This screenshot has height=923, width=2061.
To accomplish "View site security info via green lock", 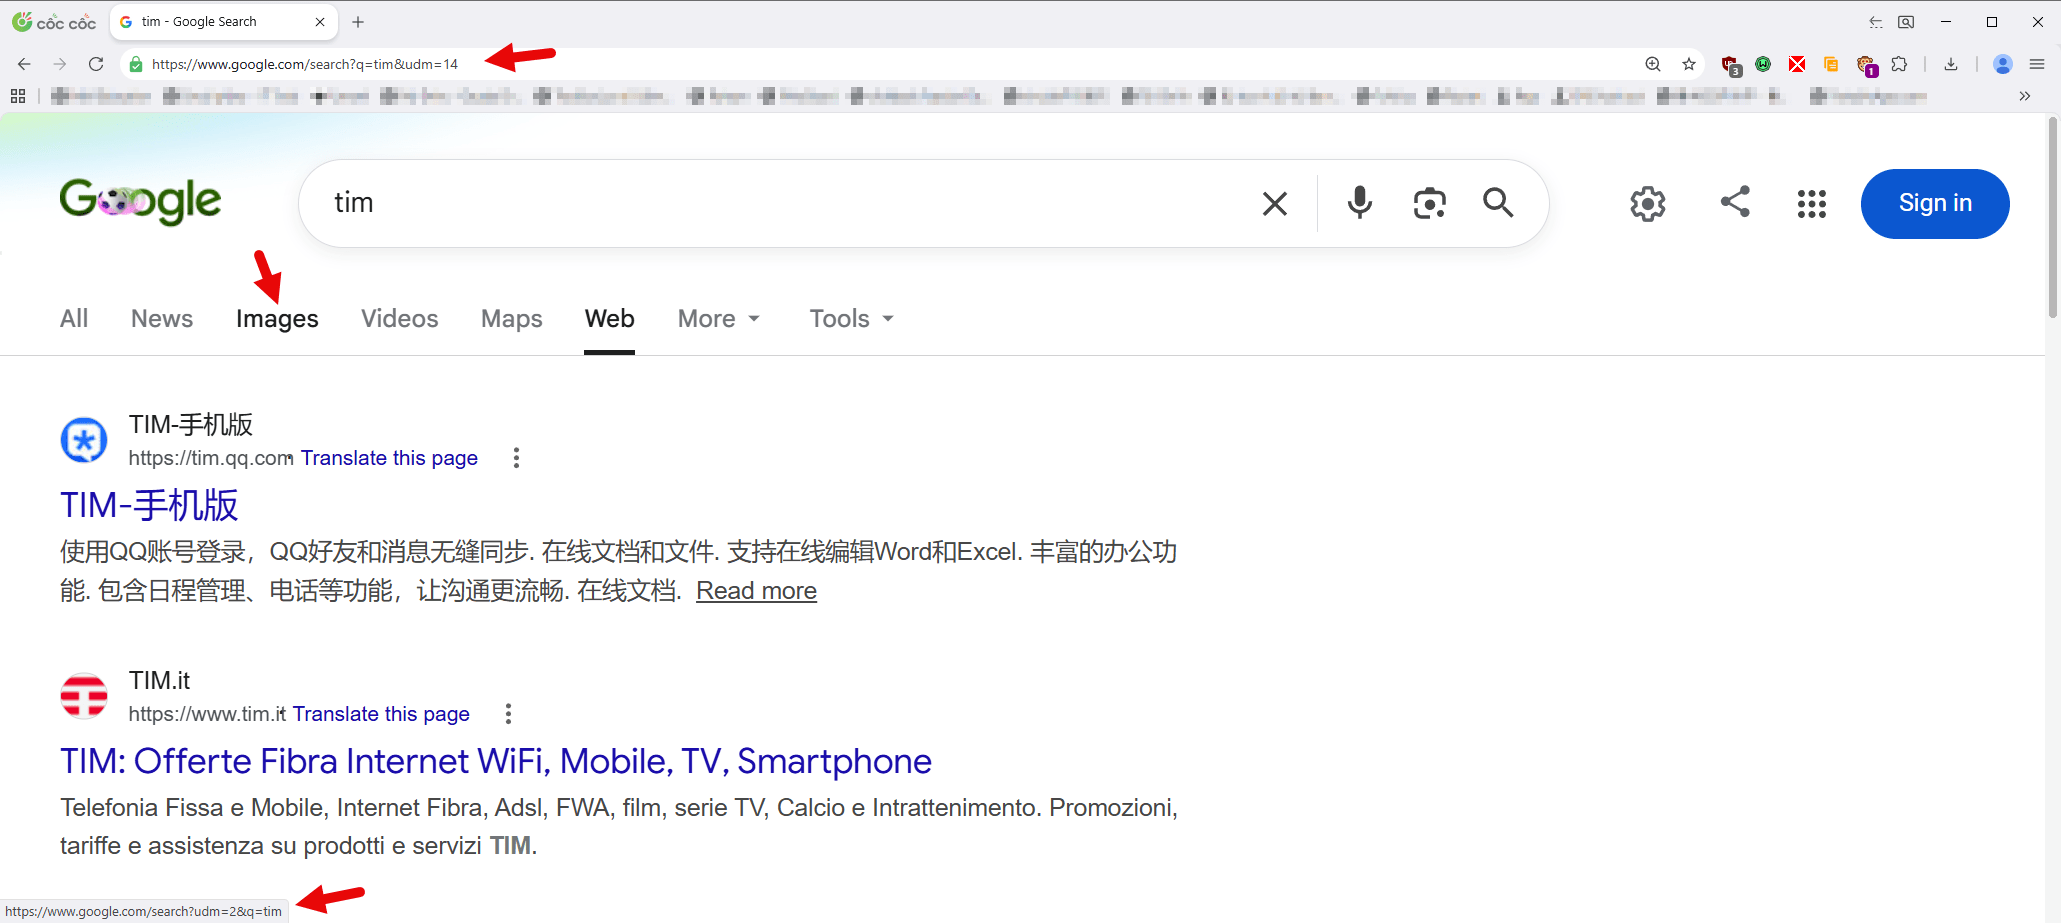I will tap(135, 64).
